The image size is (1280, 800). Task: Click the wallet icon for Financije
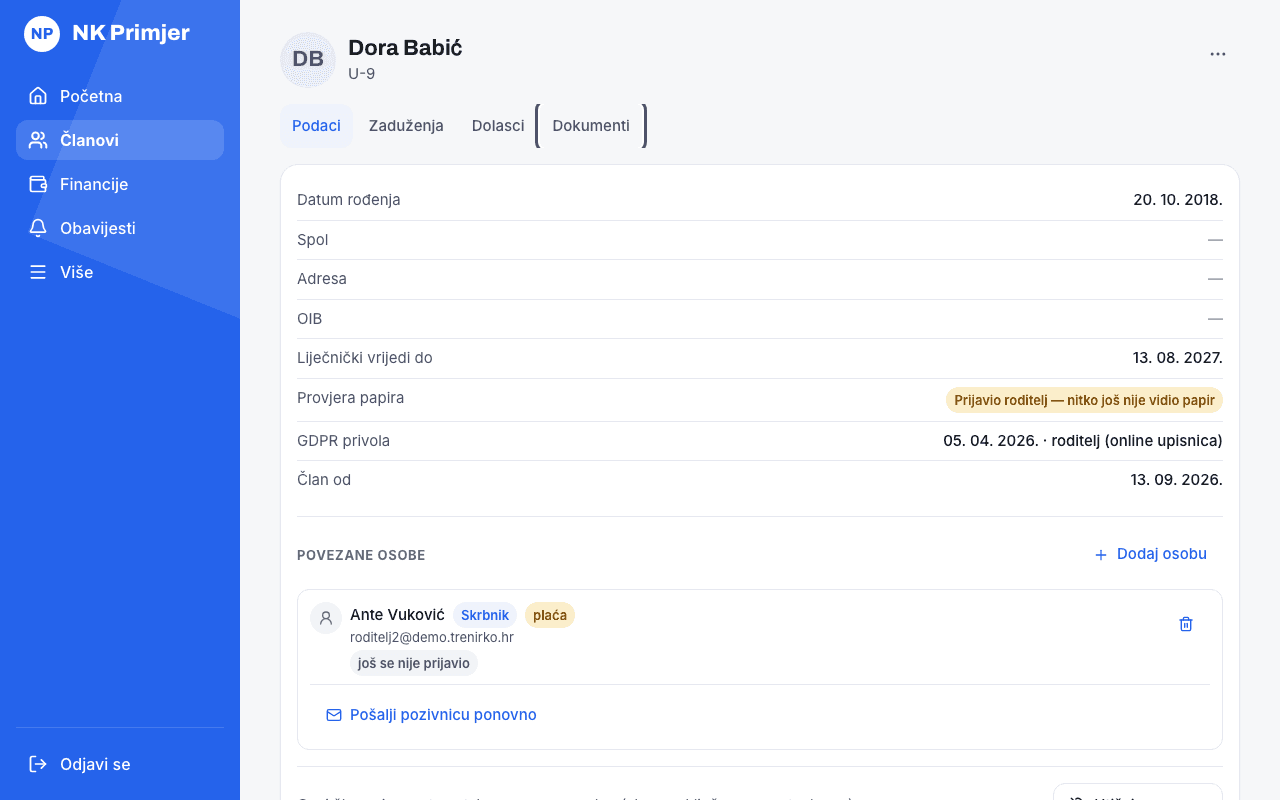point(38,184)
